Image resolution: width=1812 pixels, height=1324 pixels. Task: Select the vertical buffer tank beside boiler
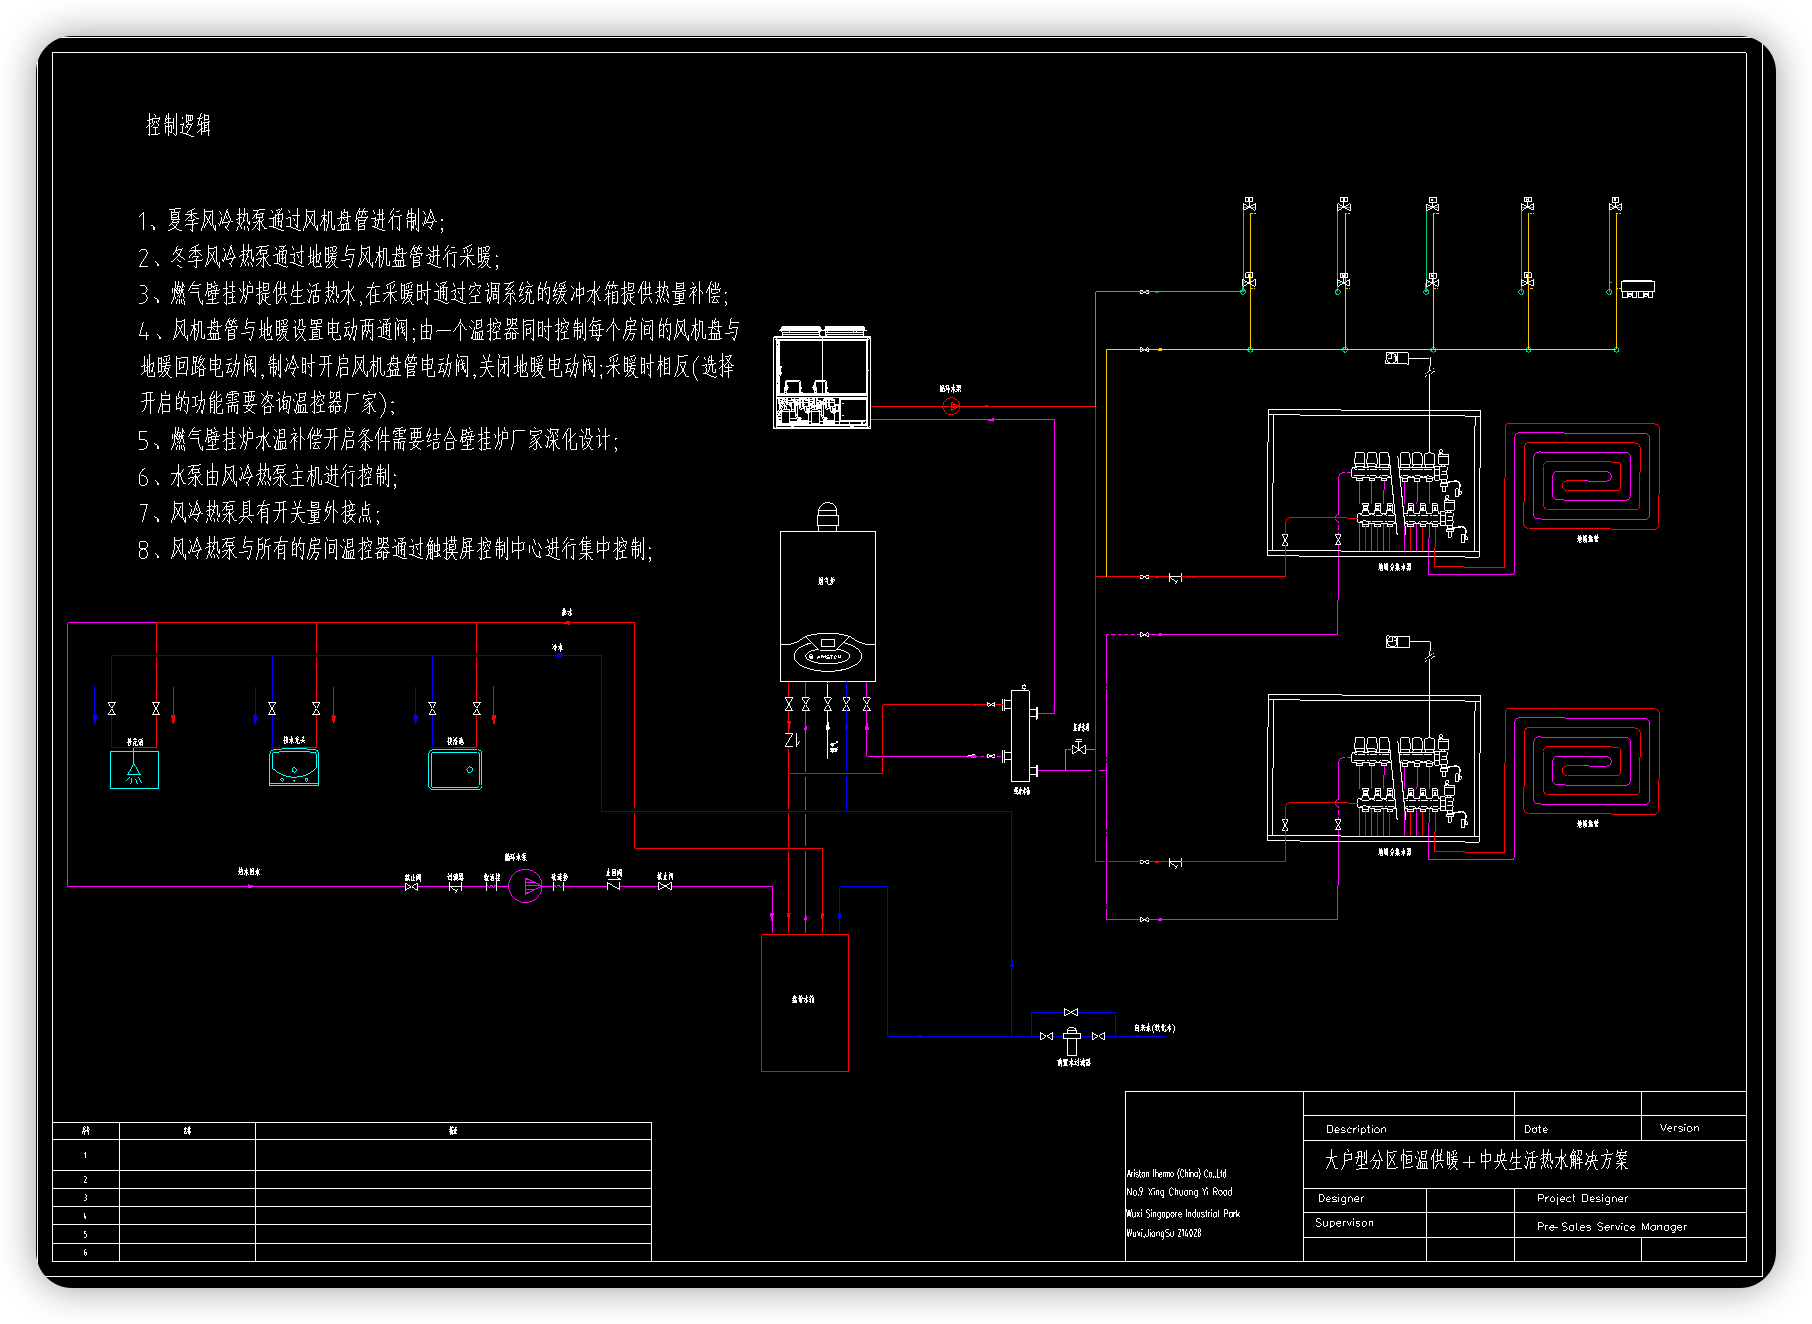click(x=1021, y=736)
